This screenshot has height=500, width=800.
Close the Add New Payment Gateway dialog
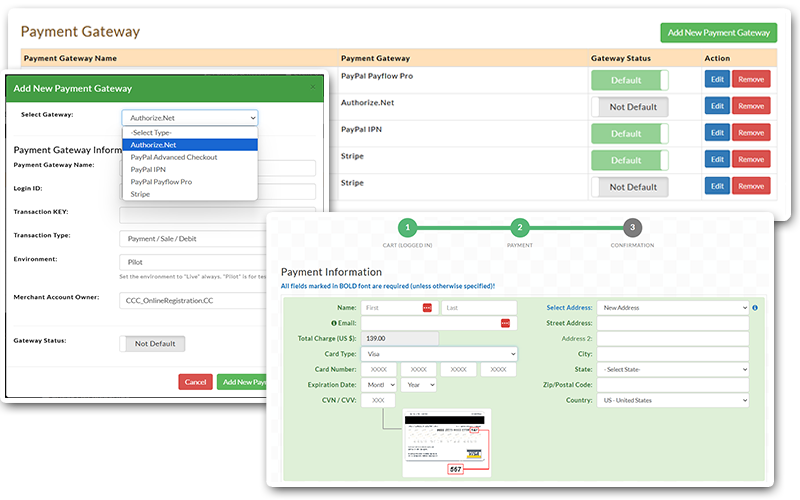[x=312, y=88]
